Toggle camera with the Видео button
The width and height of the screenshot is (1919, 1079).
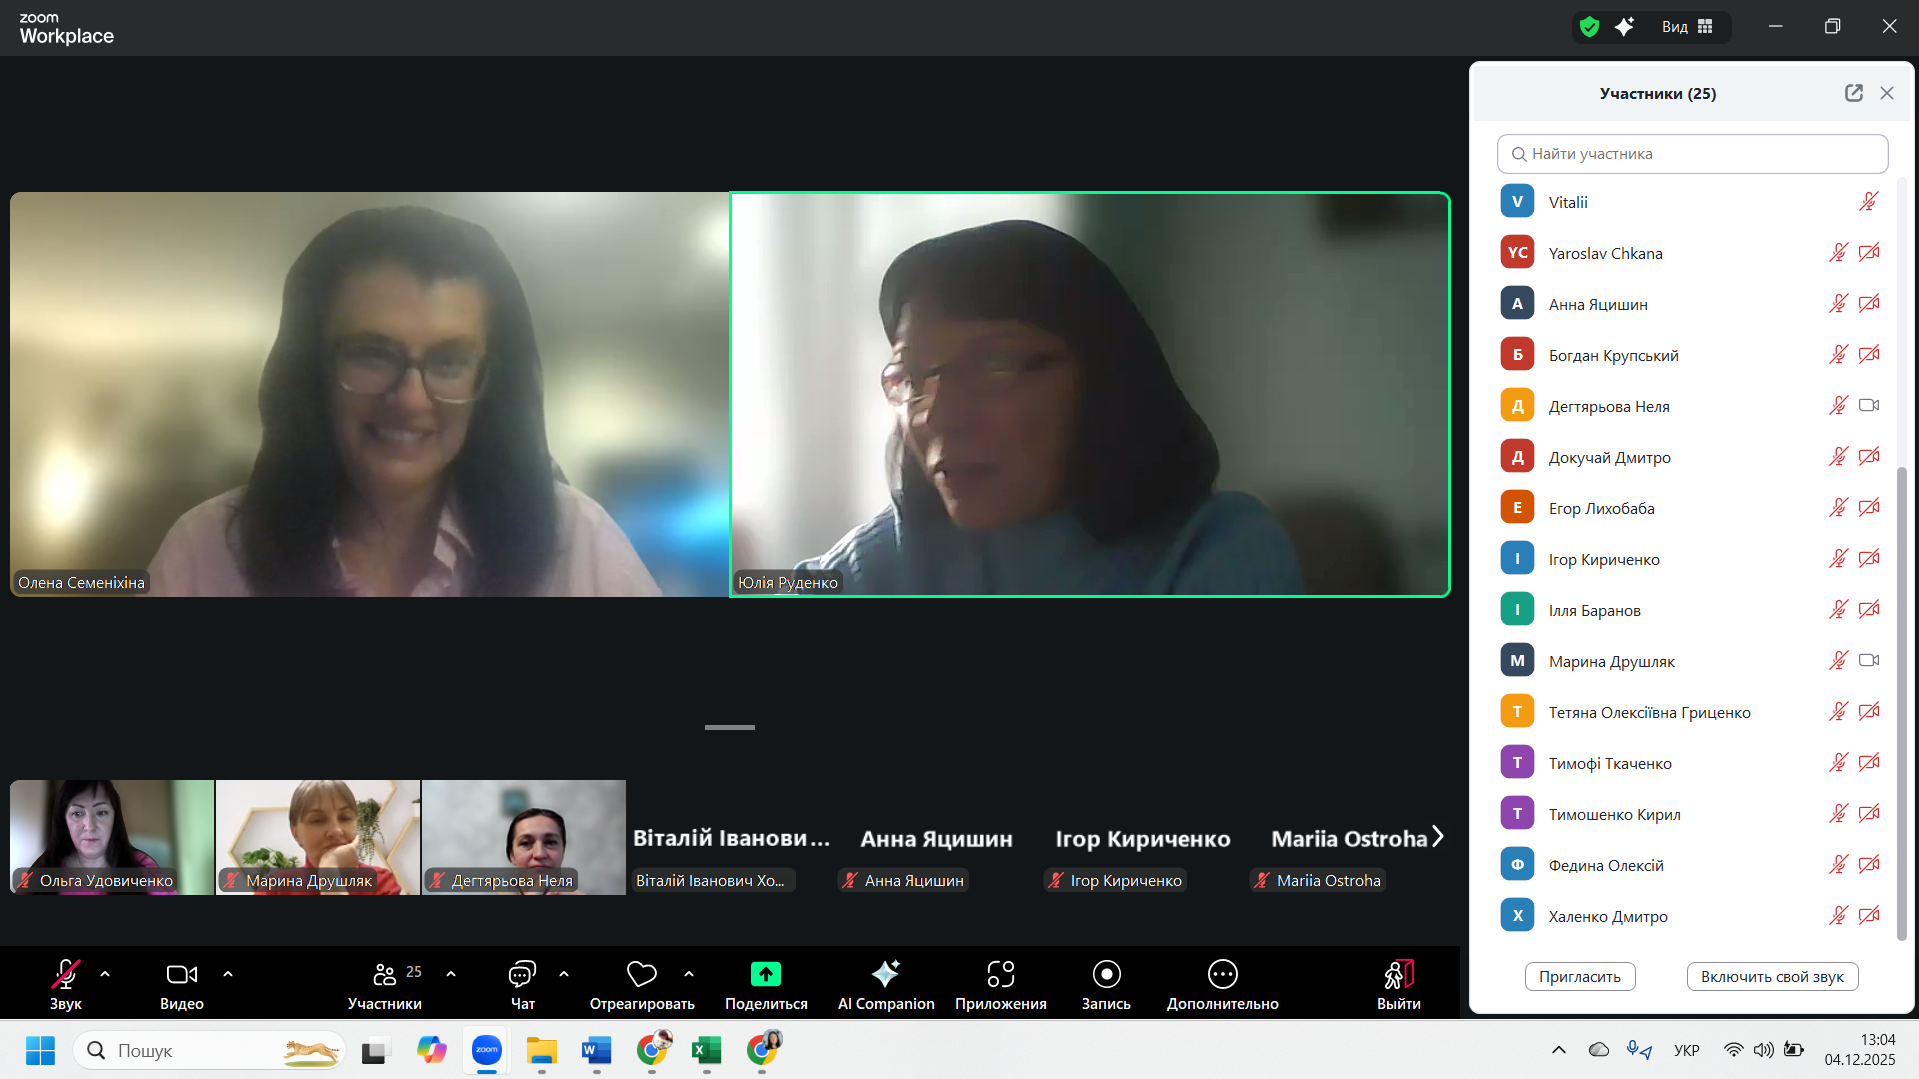tap(181, 975)
